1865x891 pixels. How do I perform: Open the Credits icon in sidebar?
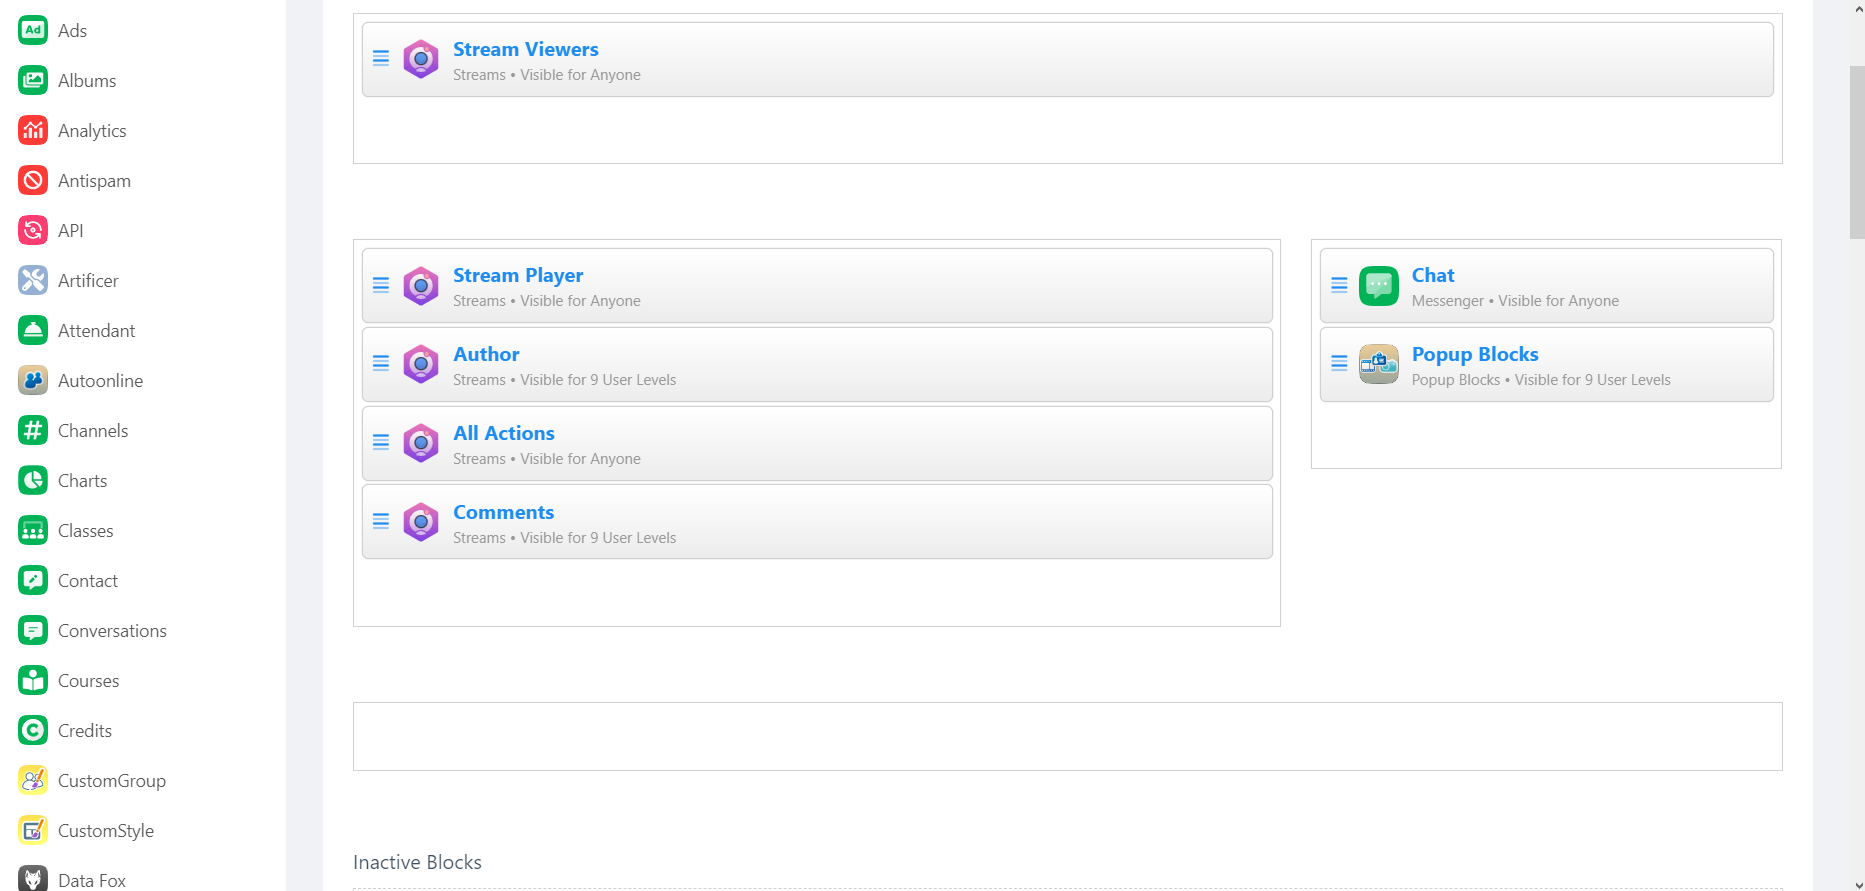[33, 731]
